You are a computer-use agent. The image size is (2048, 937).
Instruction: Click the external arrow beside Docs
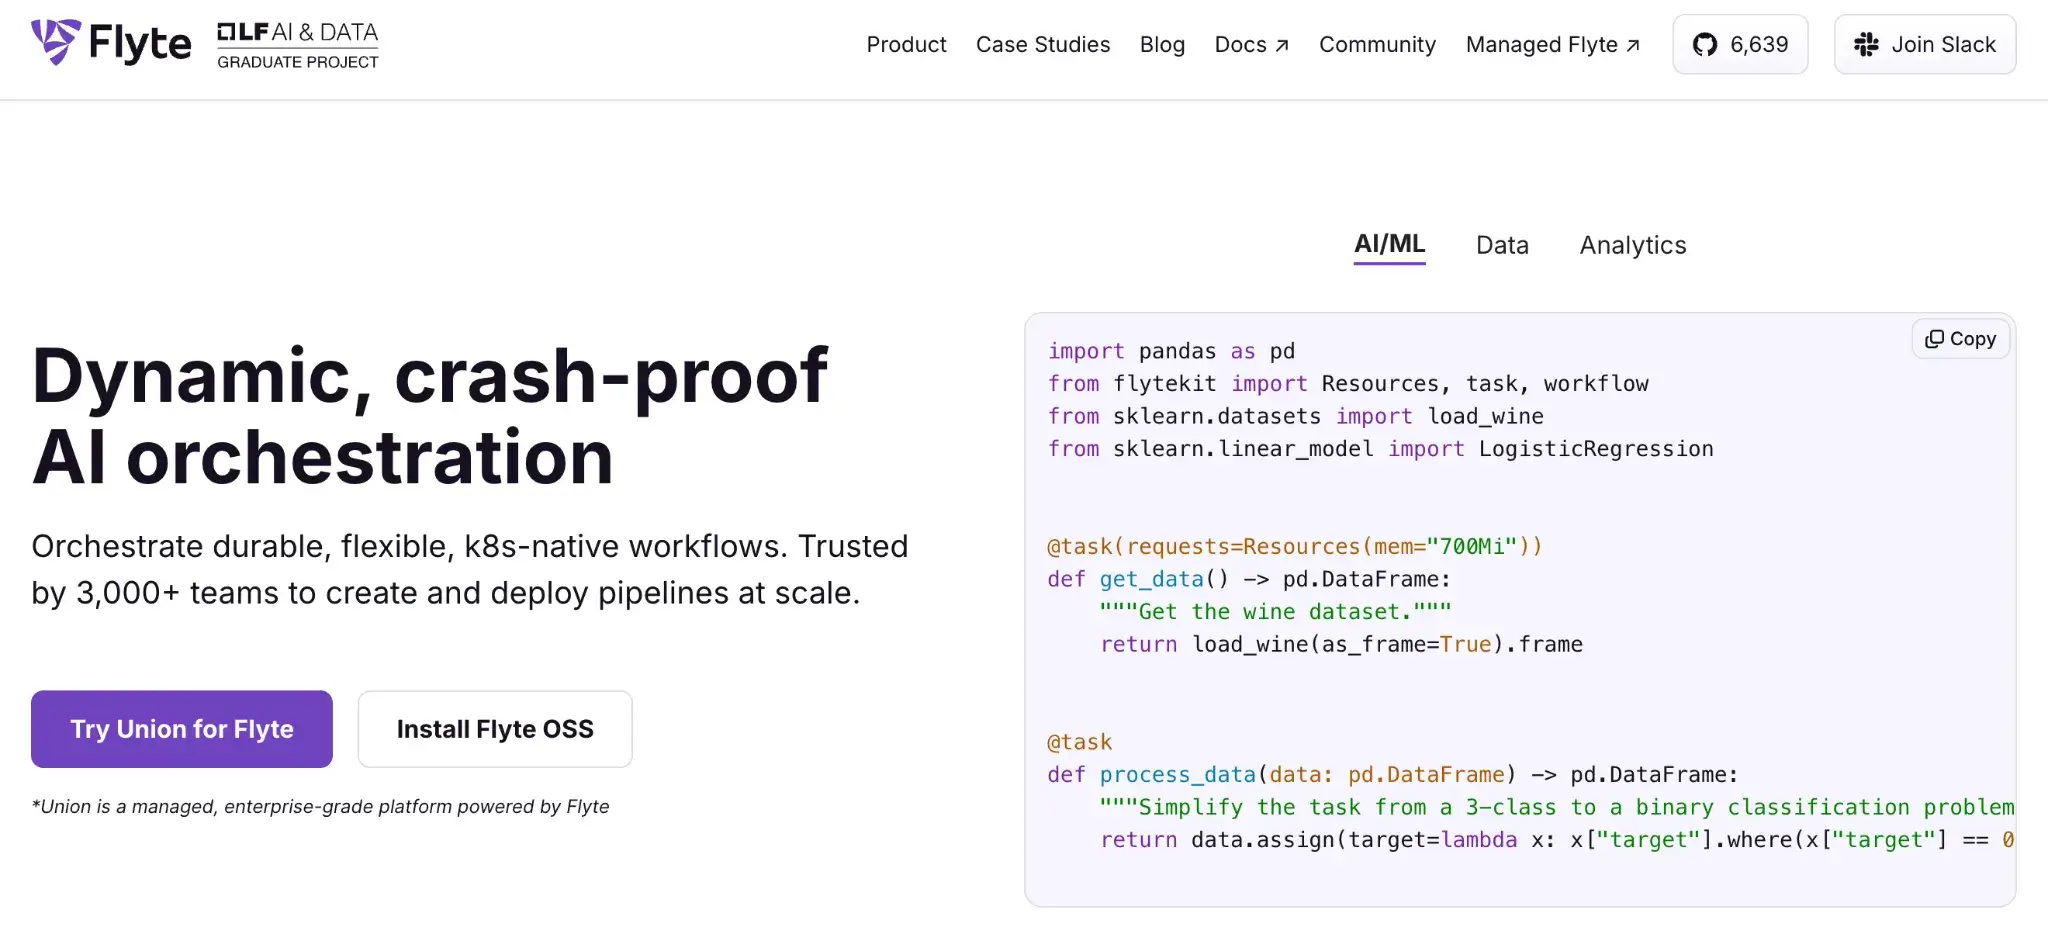pyautogui.click(x=1282, y=46)
